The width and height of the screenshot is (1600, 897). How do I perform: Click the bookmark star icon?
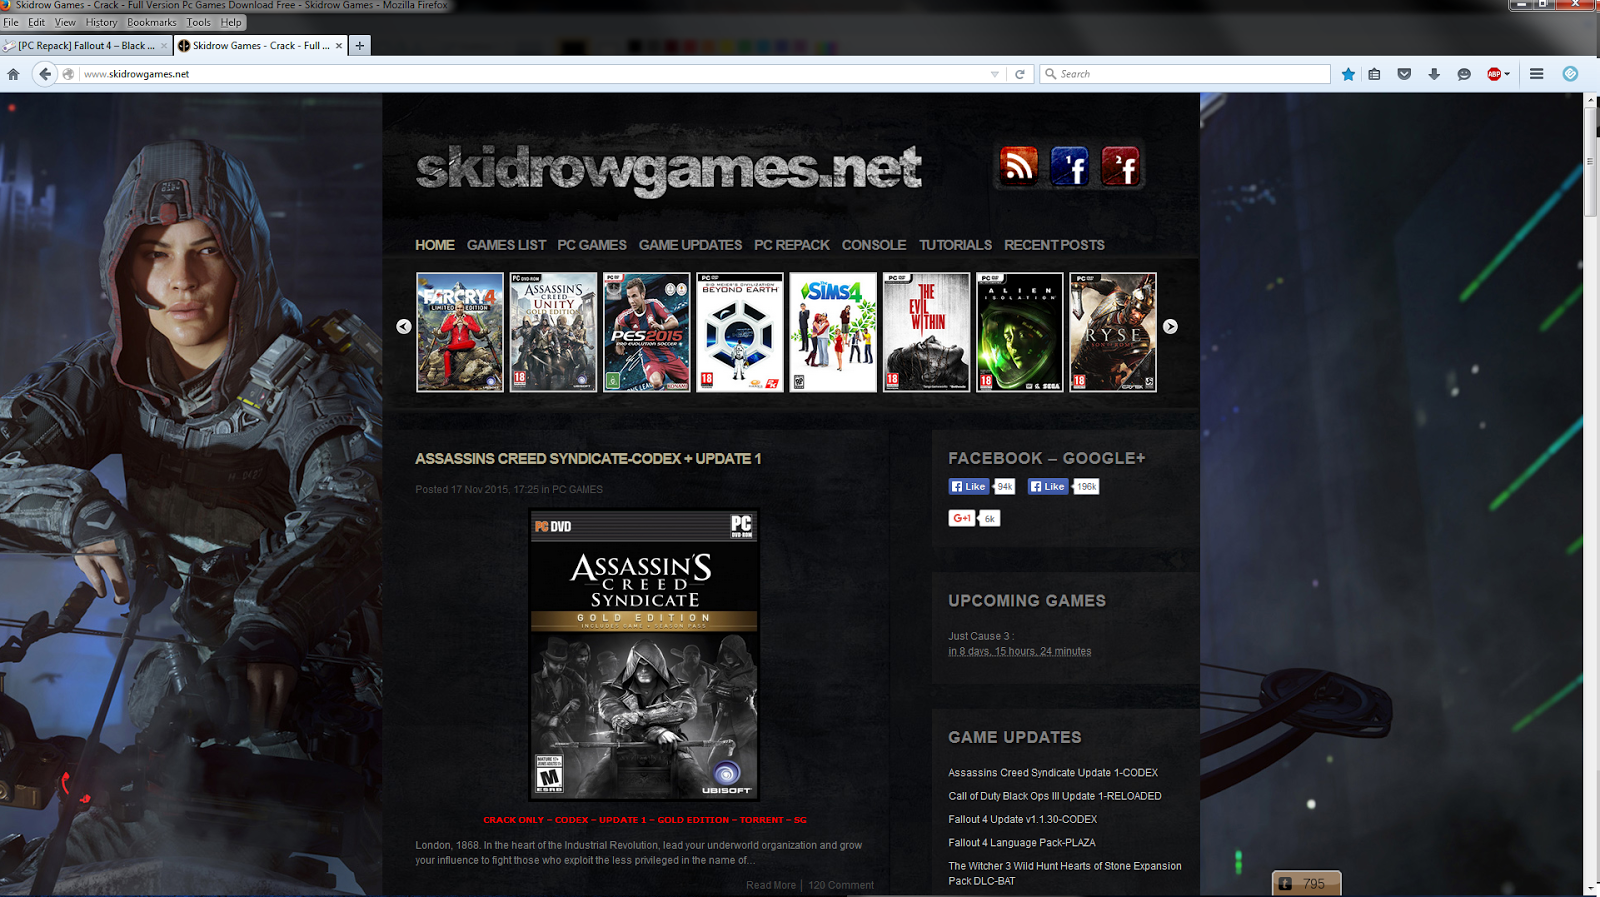click(1348, 74)
